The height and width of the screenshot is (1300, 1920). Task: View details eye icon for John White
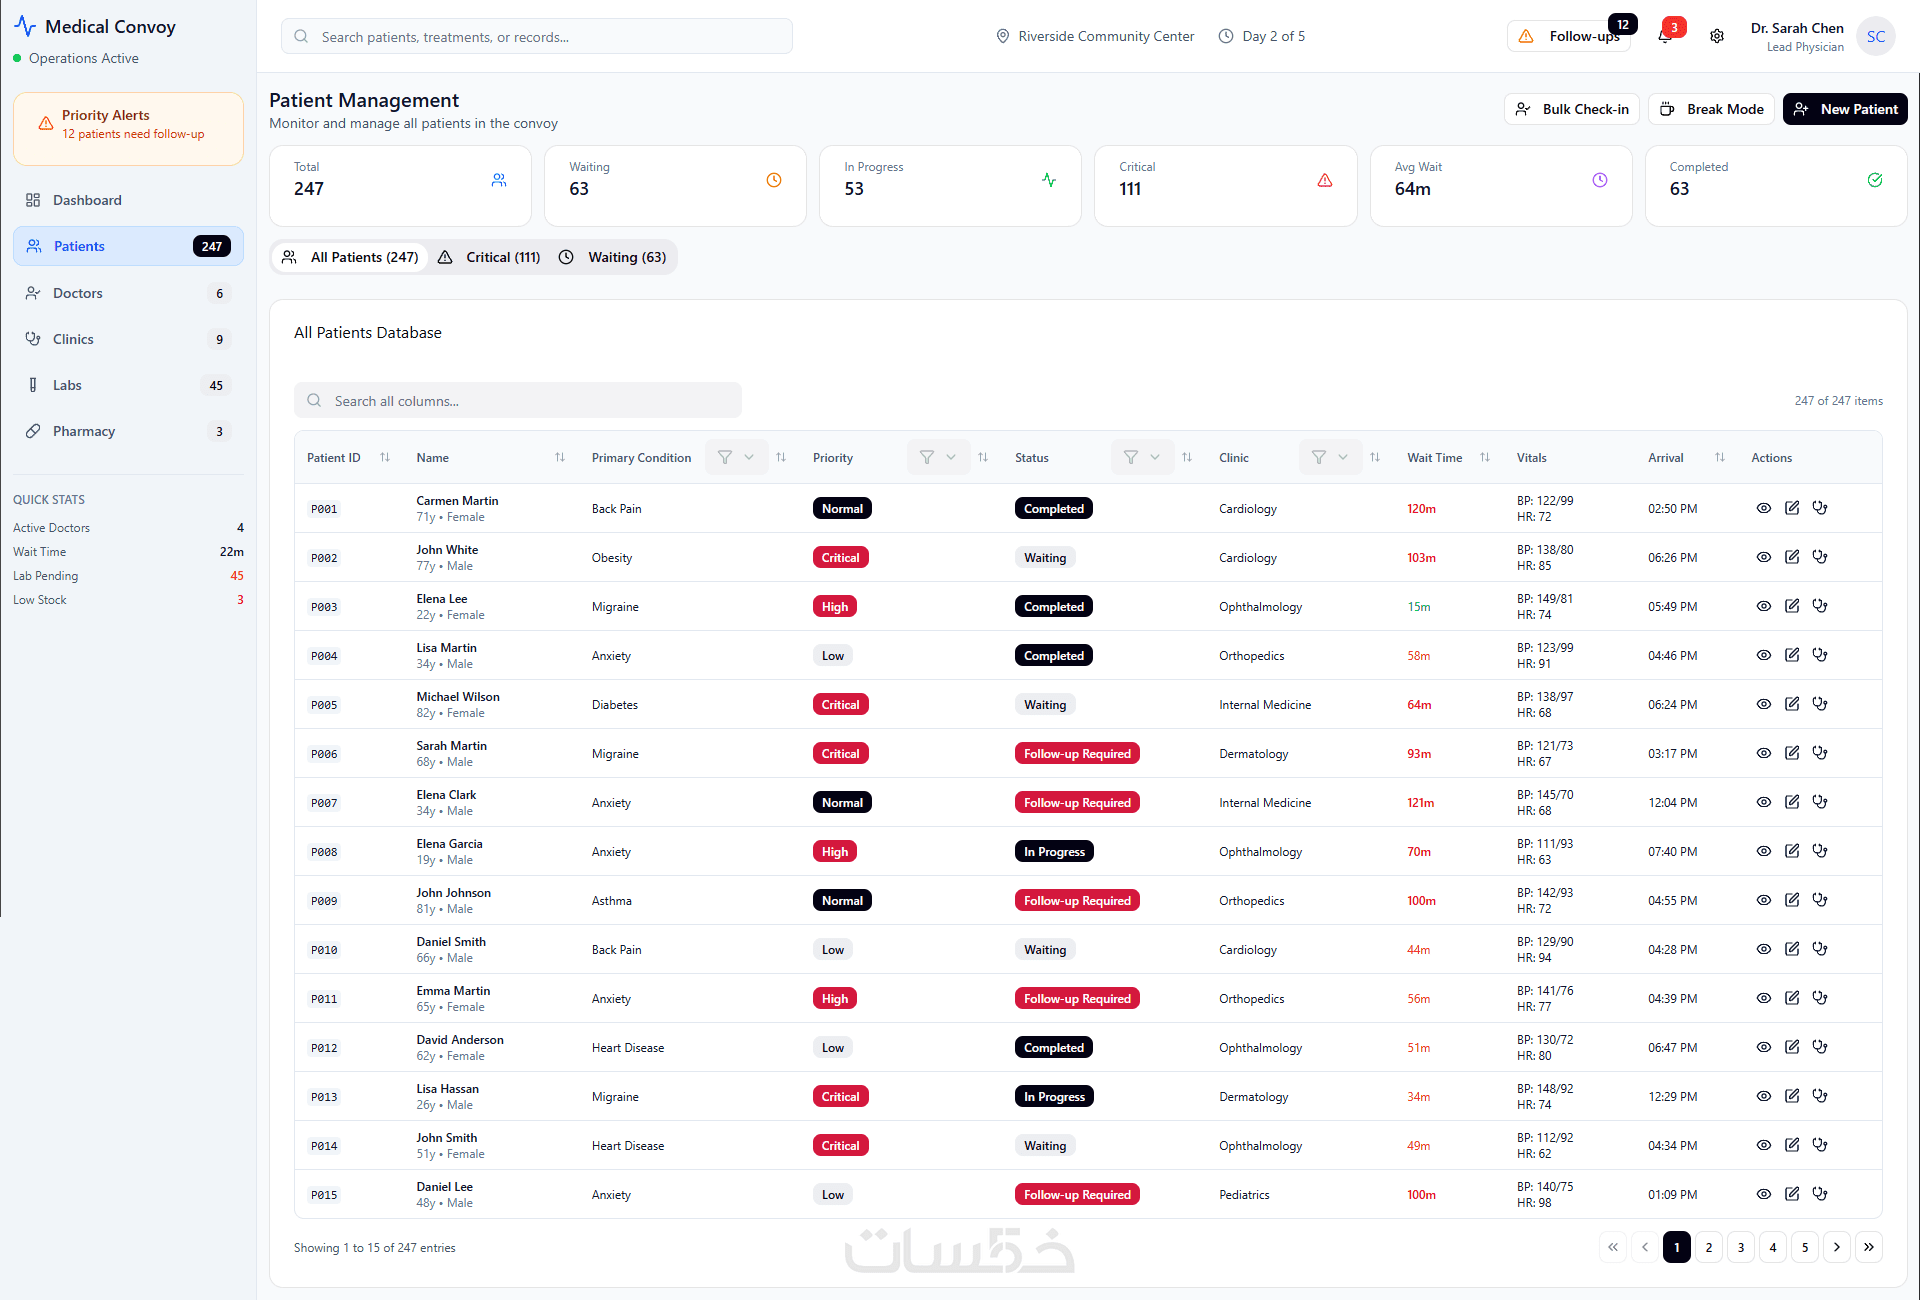[x=1764, y=557]
